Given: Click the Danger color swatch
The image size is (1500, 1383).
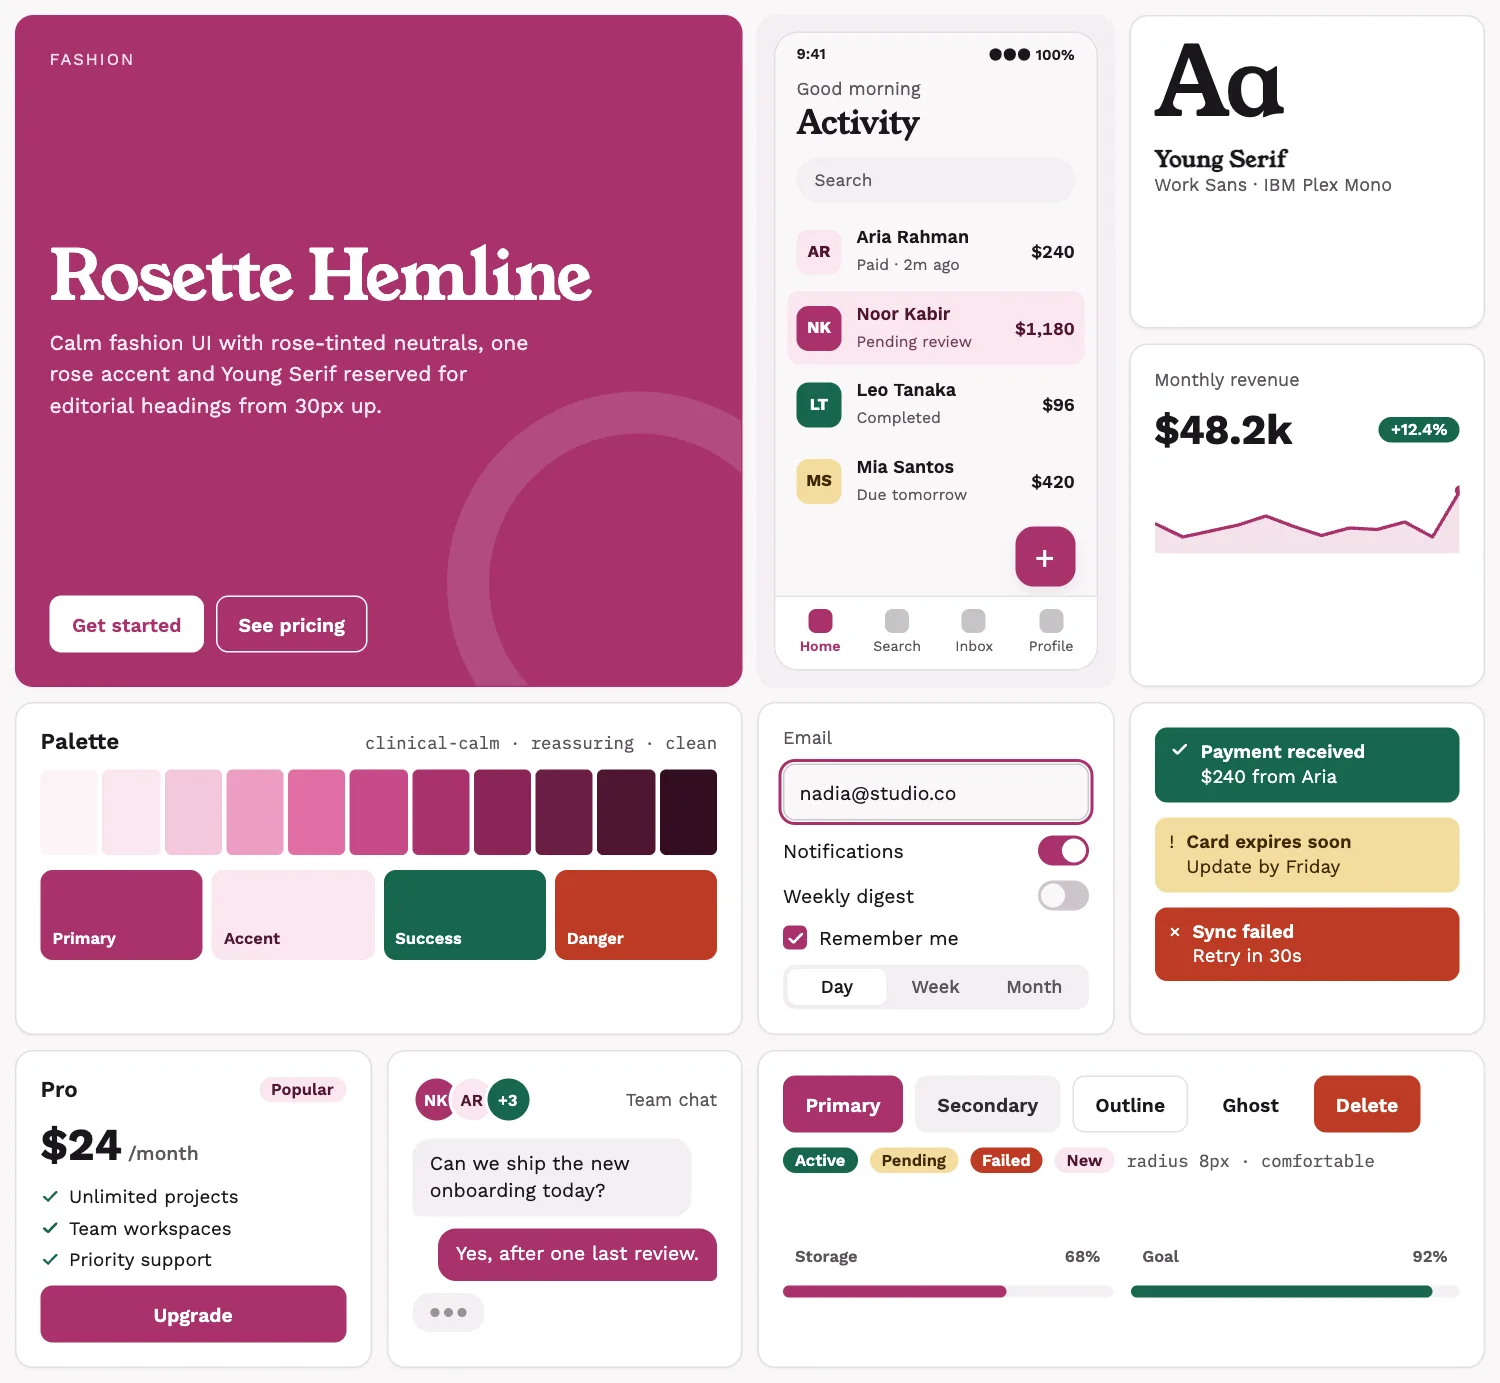Looking at the screenshot, I should click(x=636, y=915).
